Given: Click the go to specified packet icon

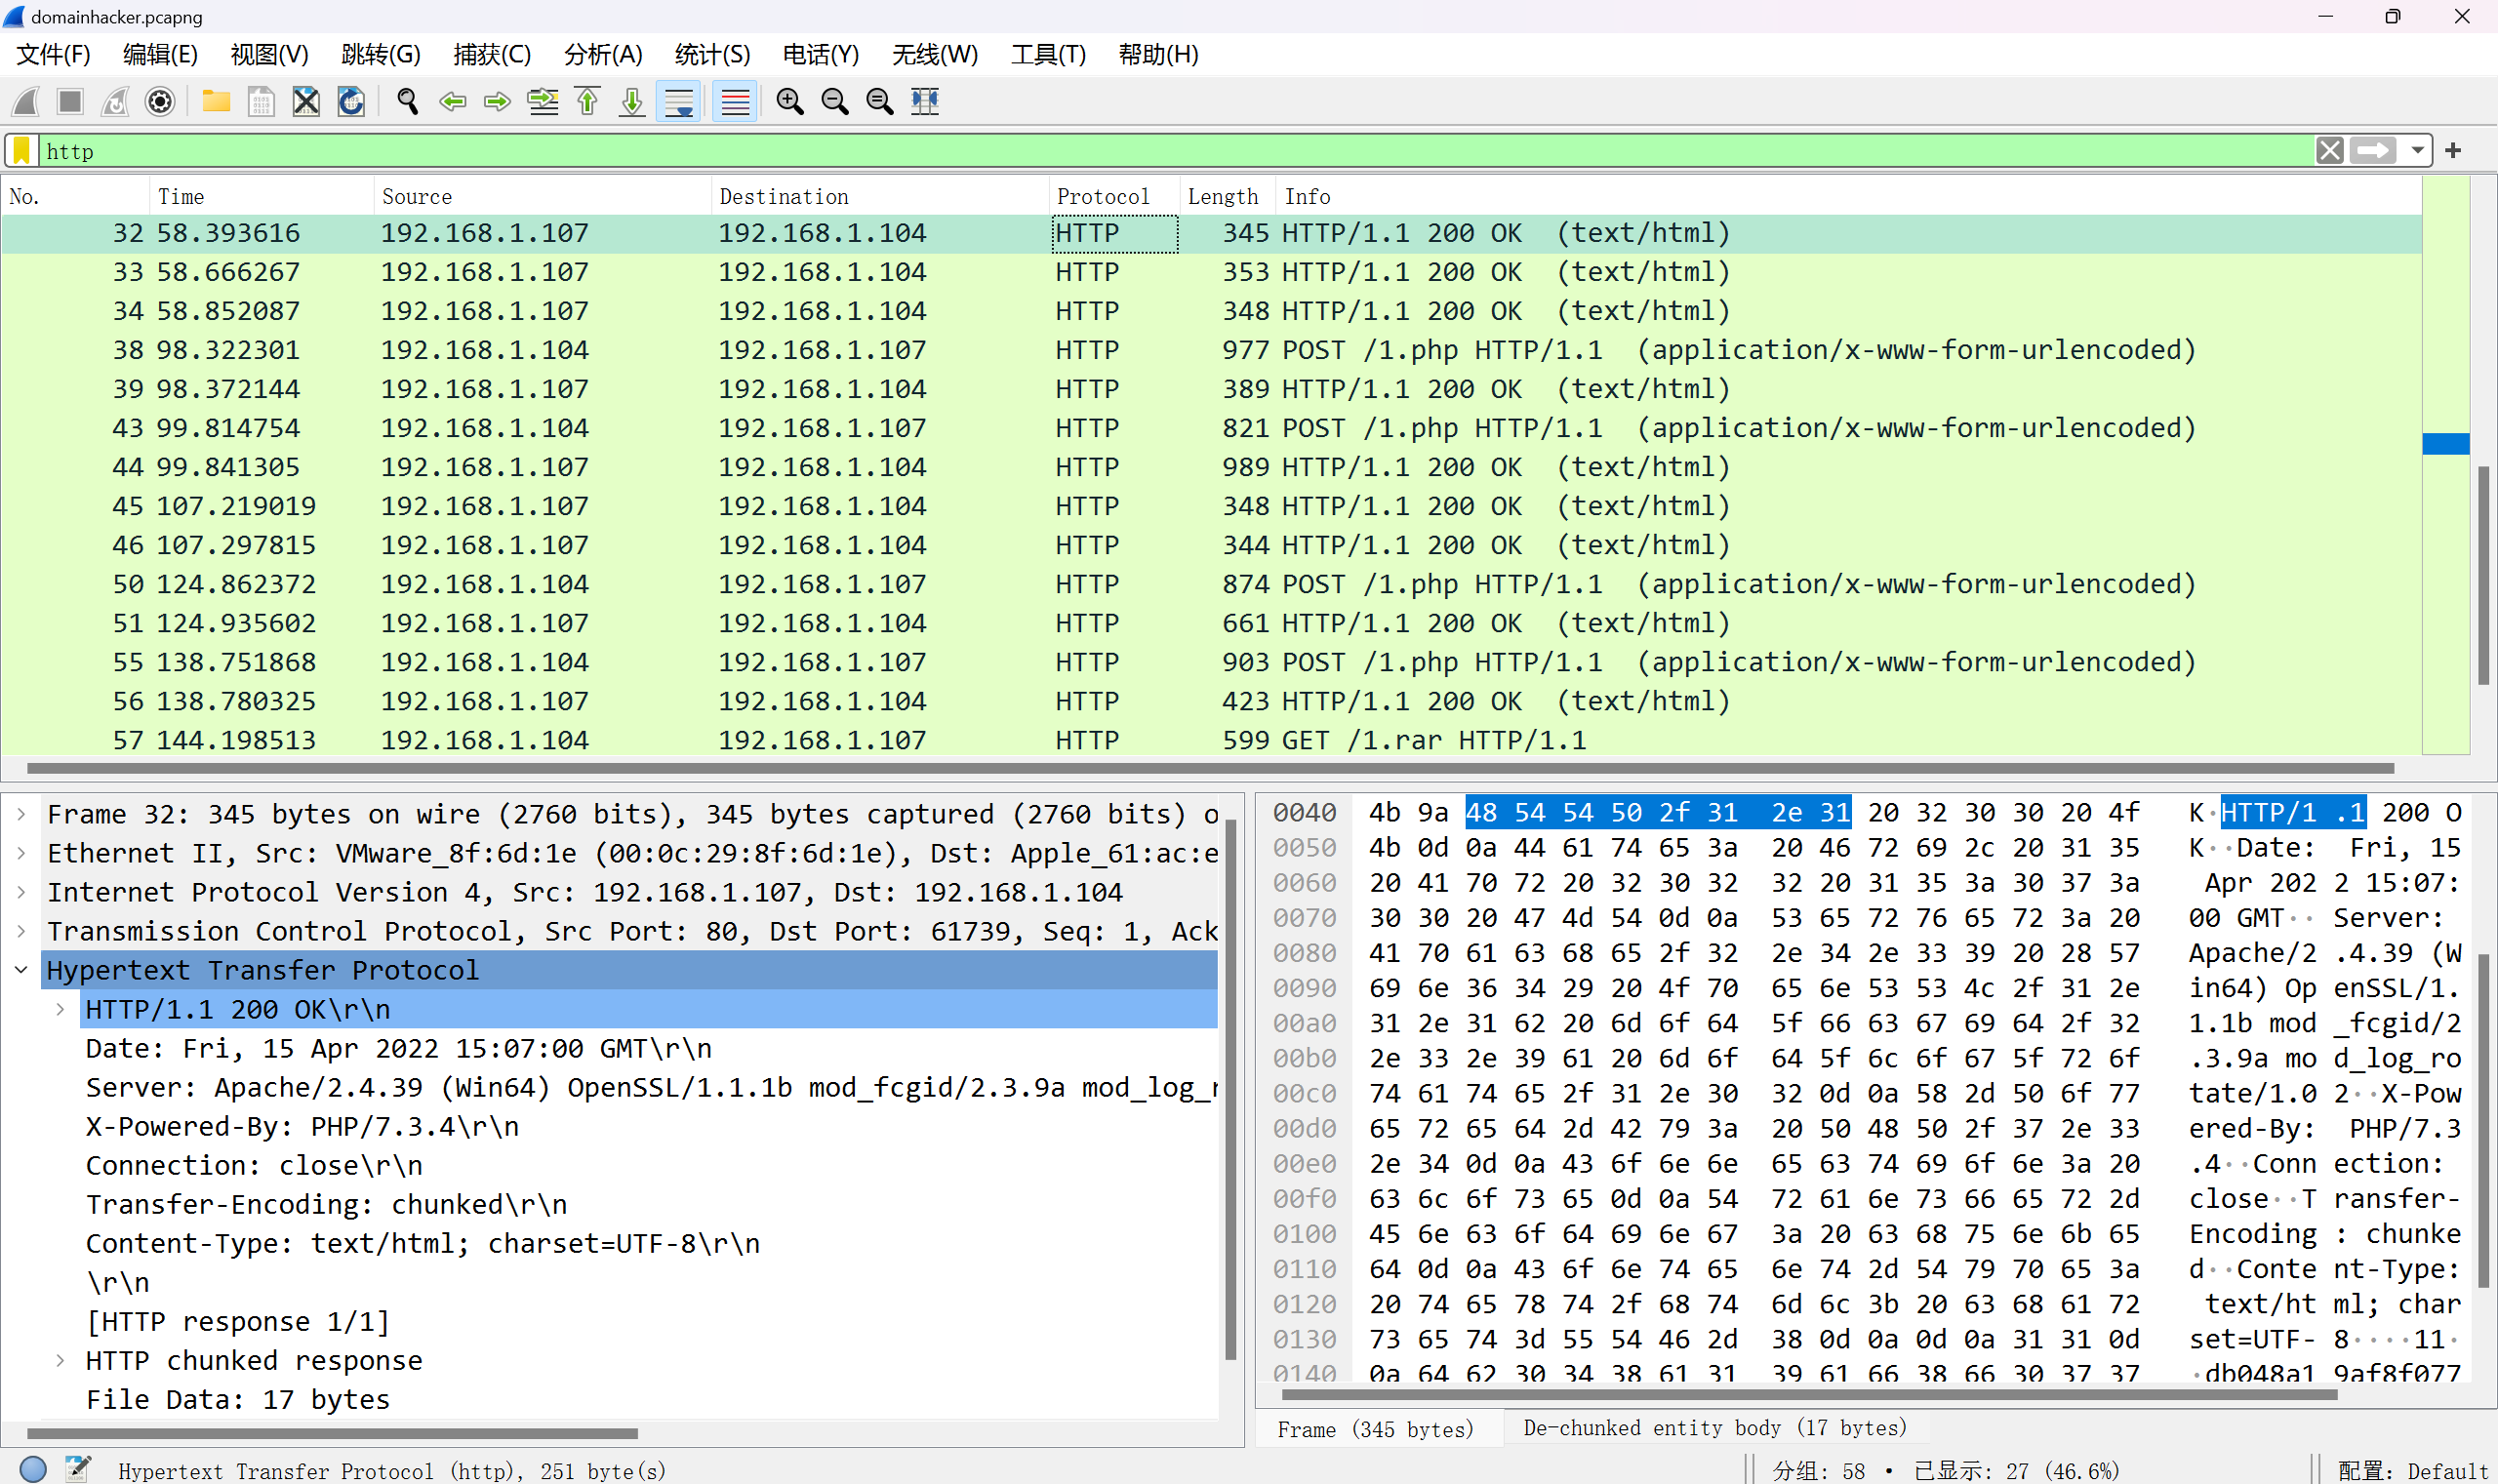Looking at the screenshot, I should pyautogui.click(x=543, y=101).
